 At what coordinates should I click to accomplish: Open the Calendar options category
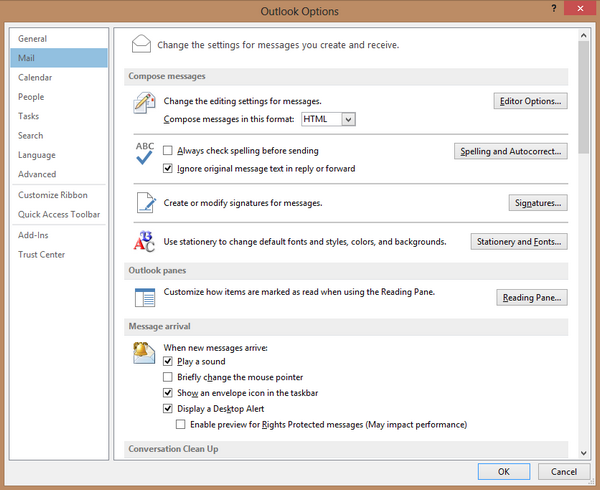click(59, 77)
